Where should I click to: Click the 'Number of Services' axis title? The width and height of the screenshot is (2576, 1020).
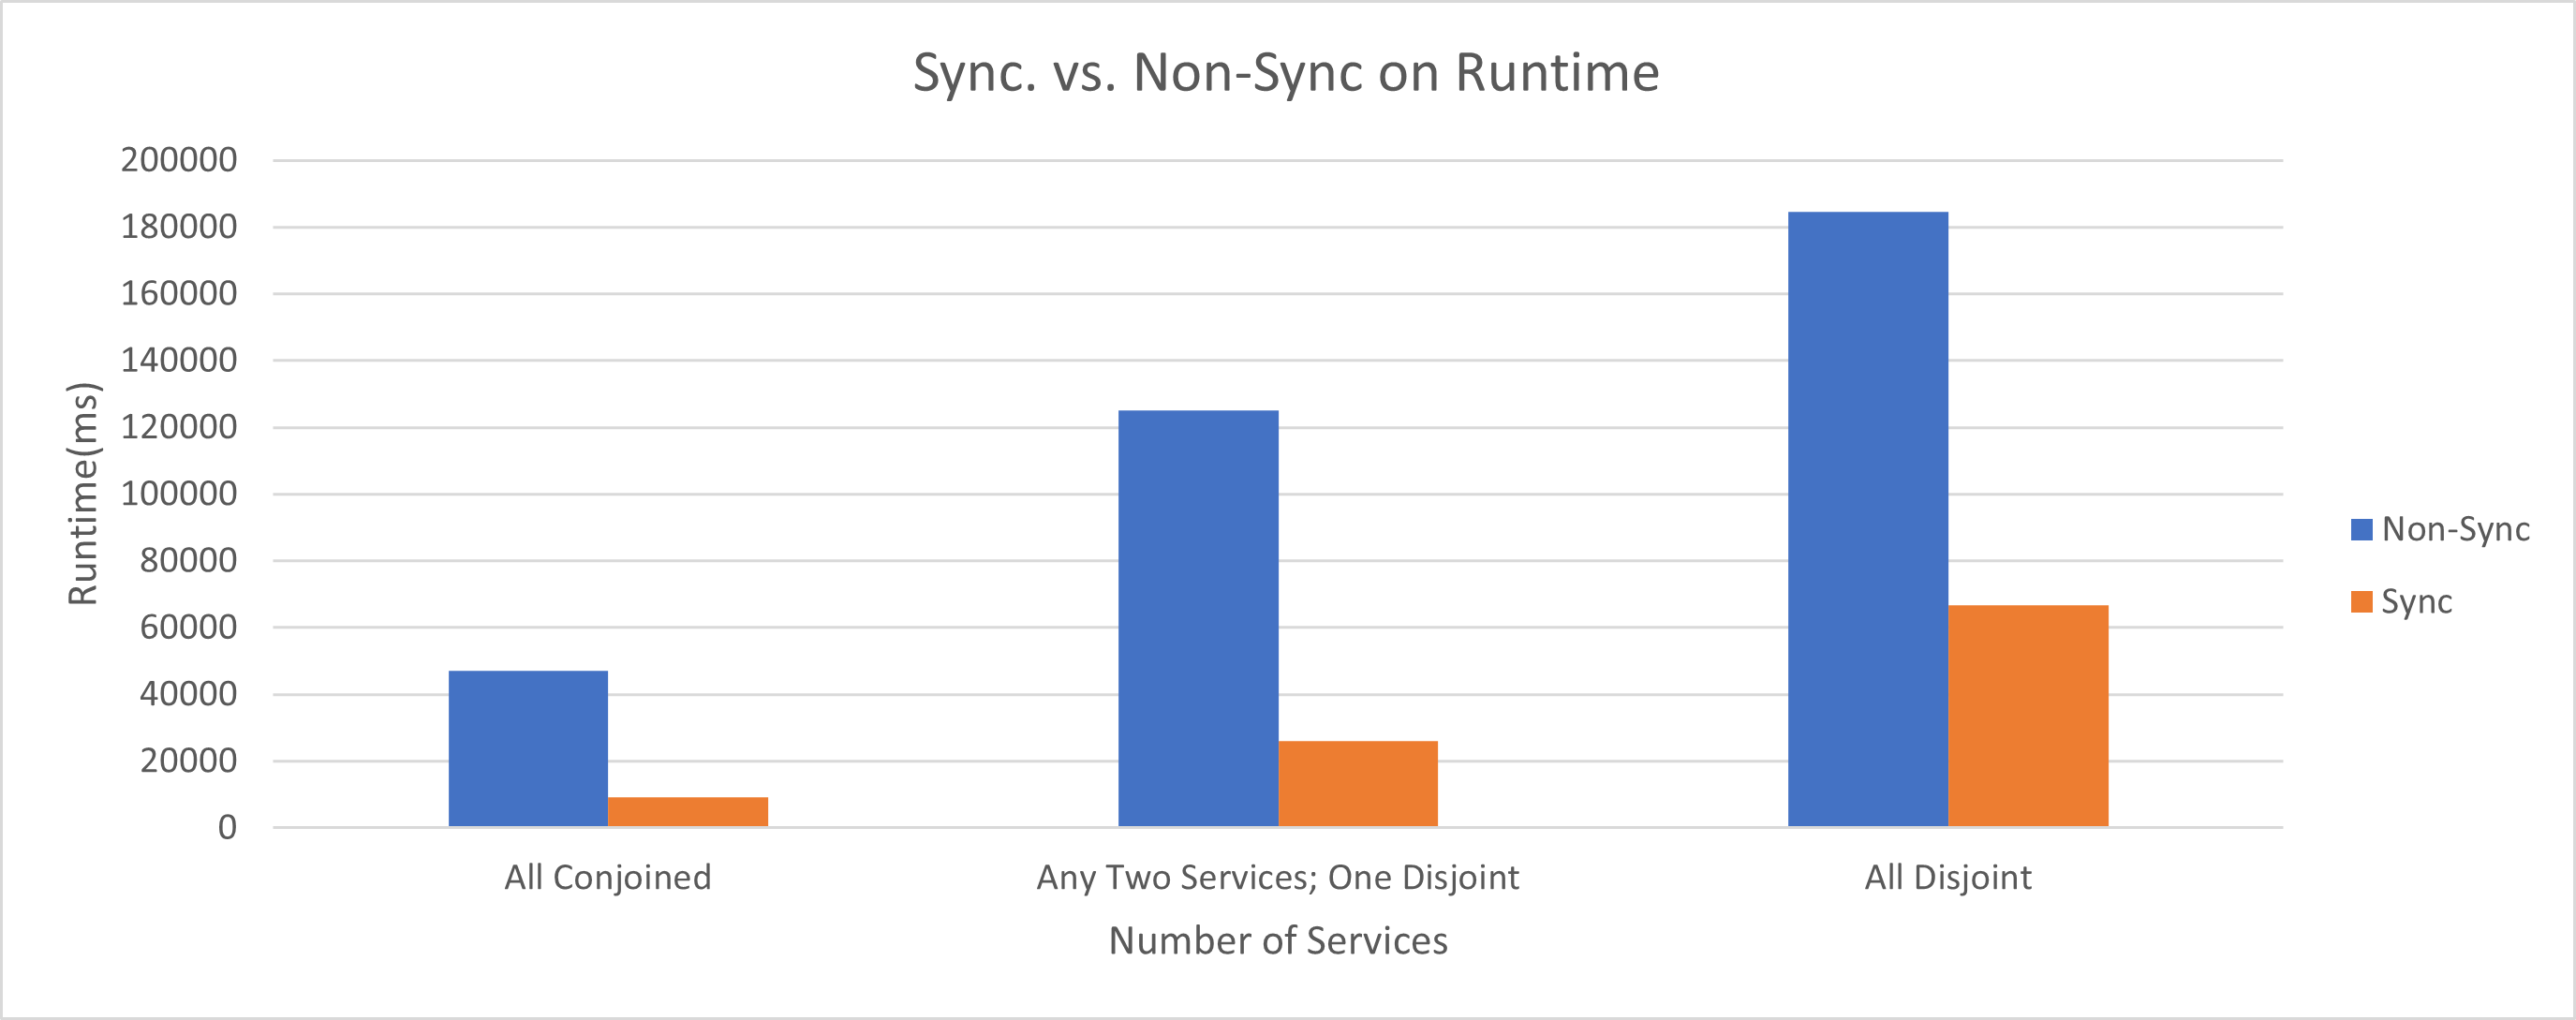[x=1278, y=941]
